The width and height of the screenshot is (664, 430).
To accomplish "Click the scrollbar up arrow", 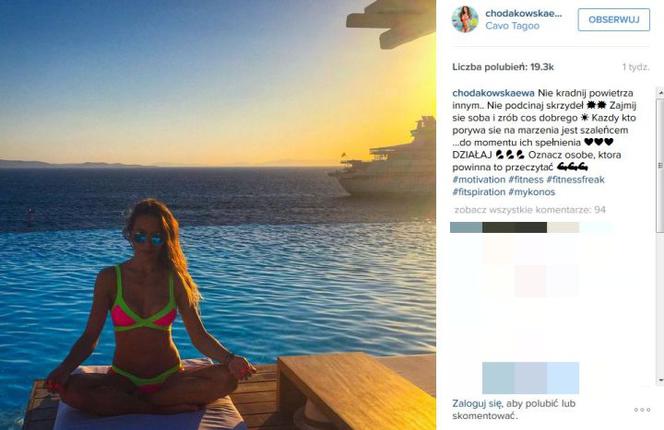I will 660,92.
